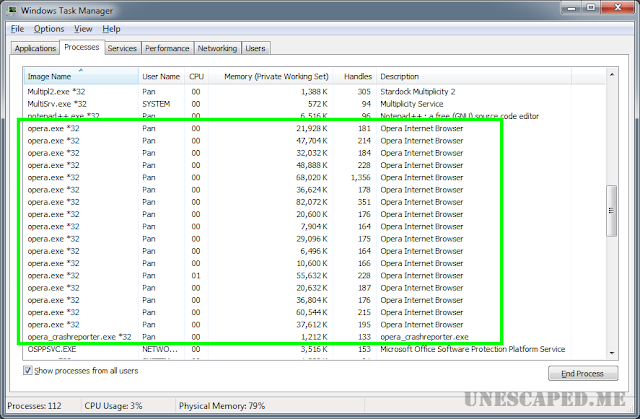Select opera.exe row using 21,928 K
This screenshot has height=419, width=640.
click(314, 129)
